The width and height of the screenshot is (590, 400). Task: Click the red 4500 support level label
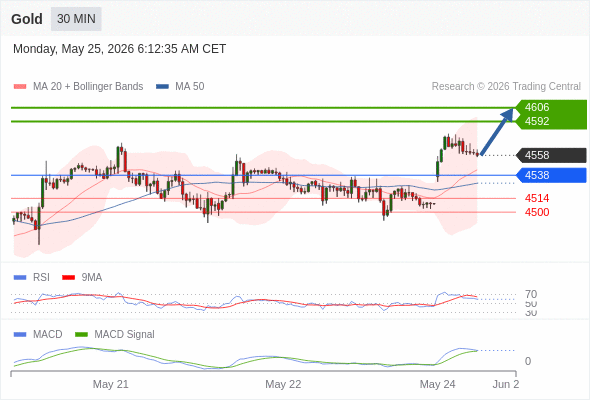537,212
